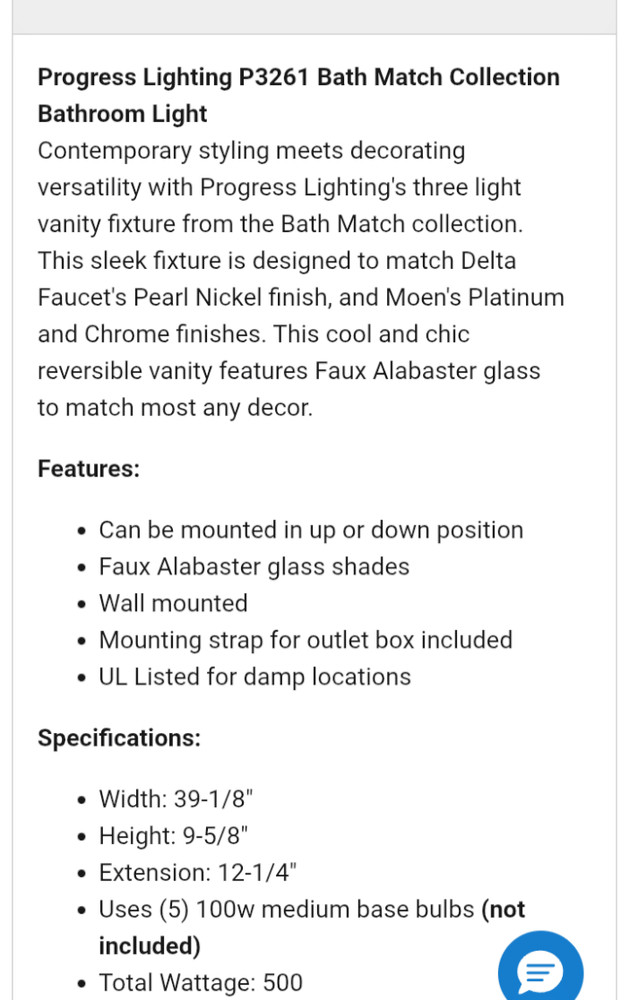
Task: Click 'Mounting strap for outlet box included'
Action: click(305, 640)
